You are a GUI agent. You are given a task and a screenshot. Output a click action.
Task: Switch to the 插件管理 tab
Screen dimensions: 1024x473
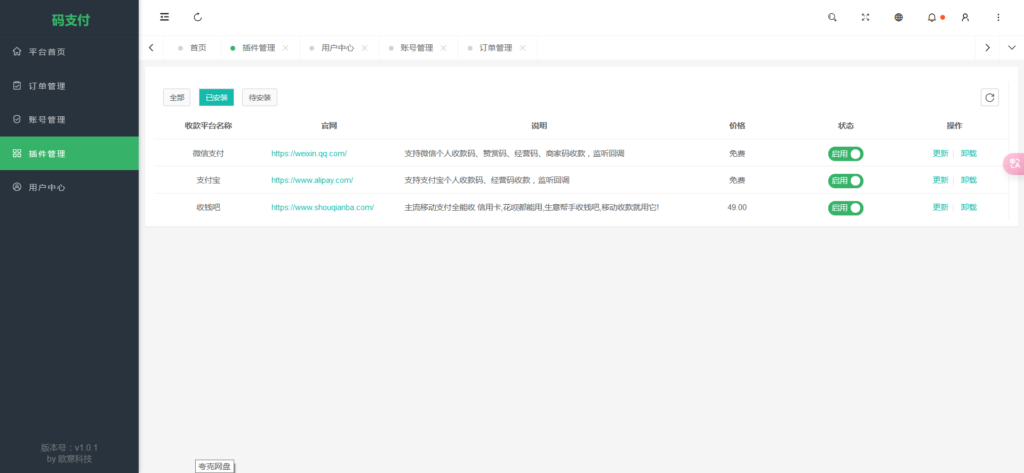pos(259,48)
